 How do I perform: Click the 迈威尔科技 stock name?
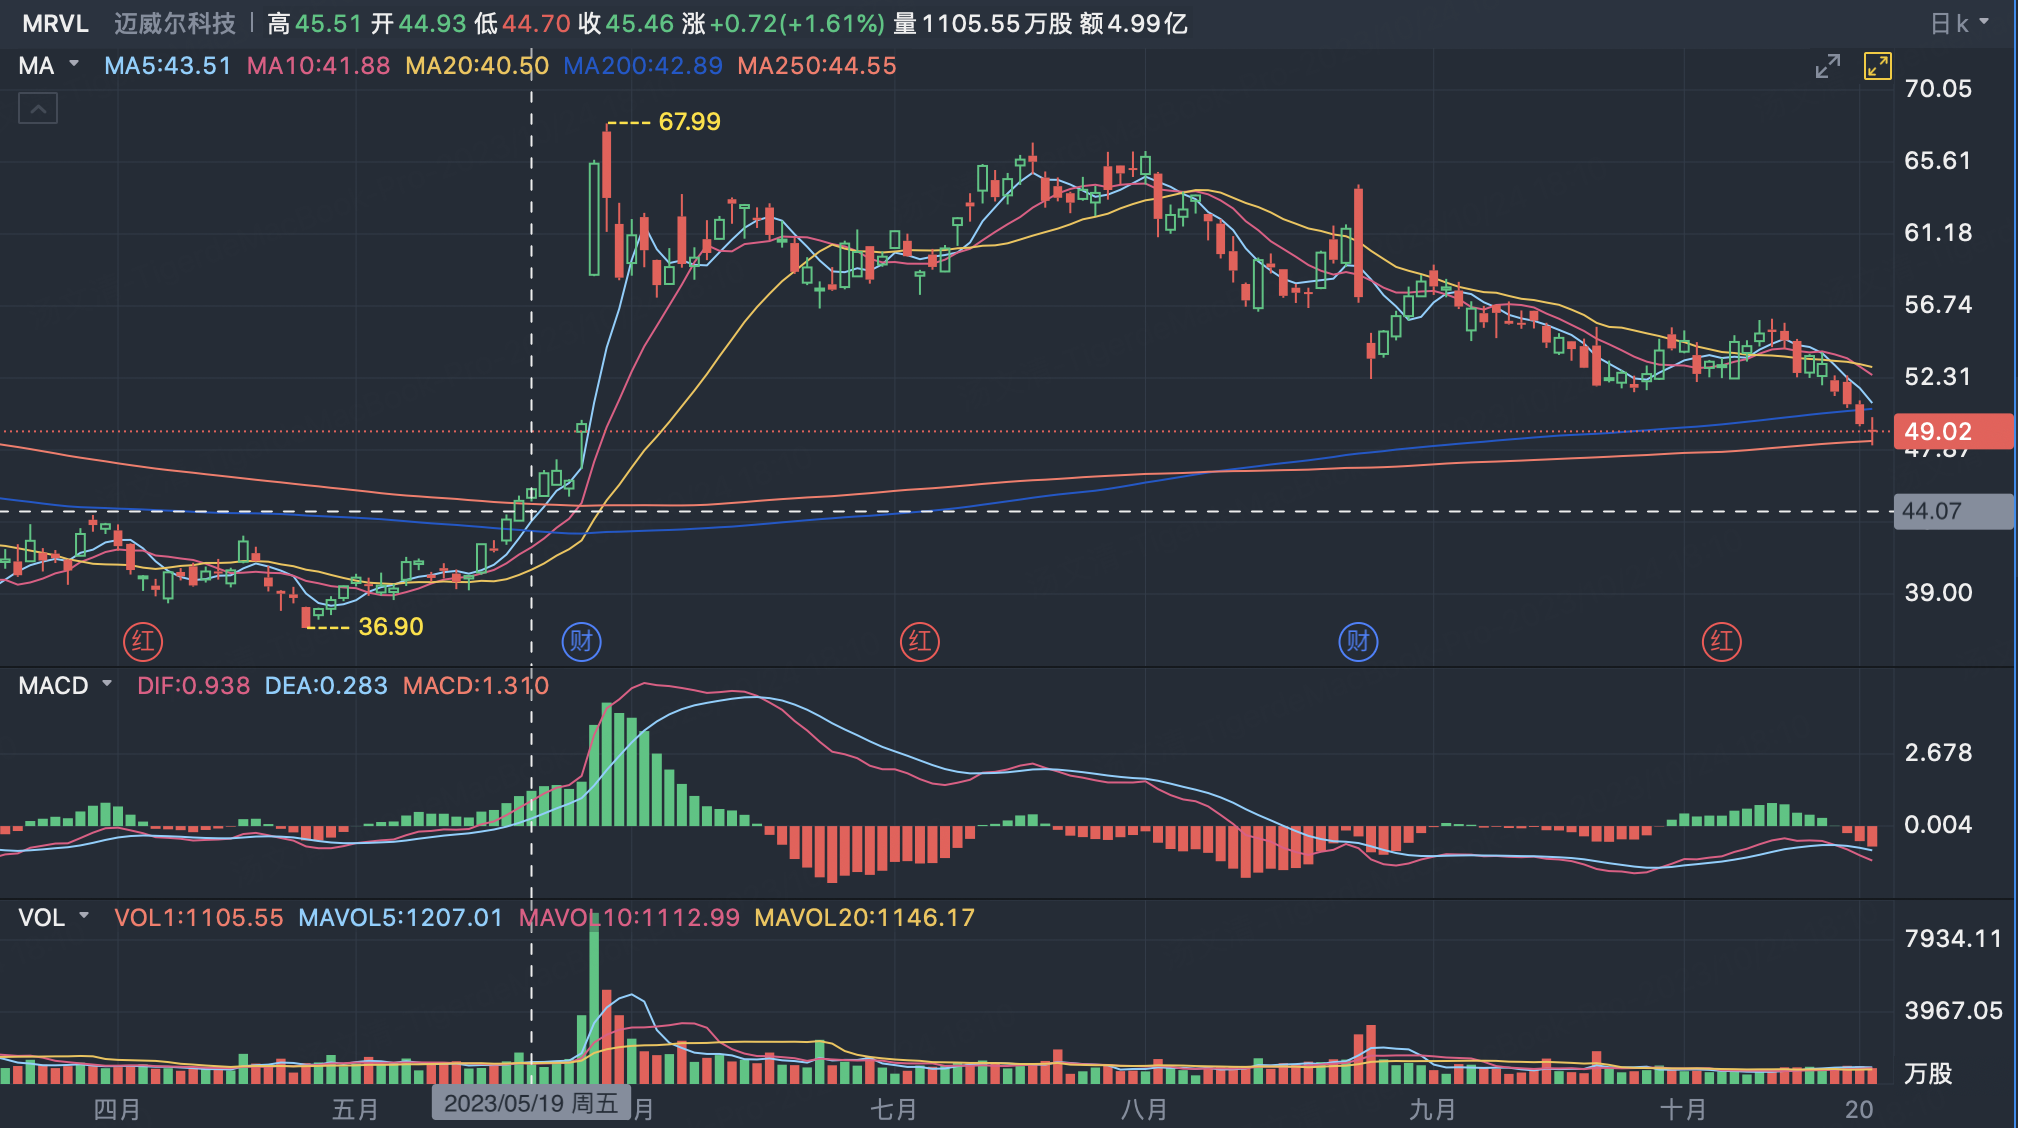point(175,23)
